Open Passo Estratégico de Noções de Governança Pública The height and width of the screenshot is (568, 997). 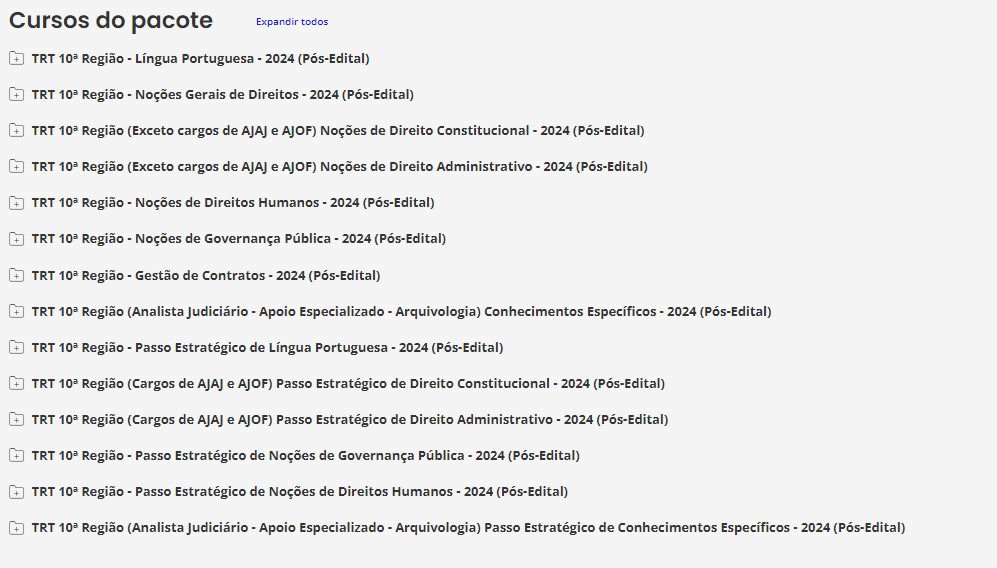(305, 456)
